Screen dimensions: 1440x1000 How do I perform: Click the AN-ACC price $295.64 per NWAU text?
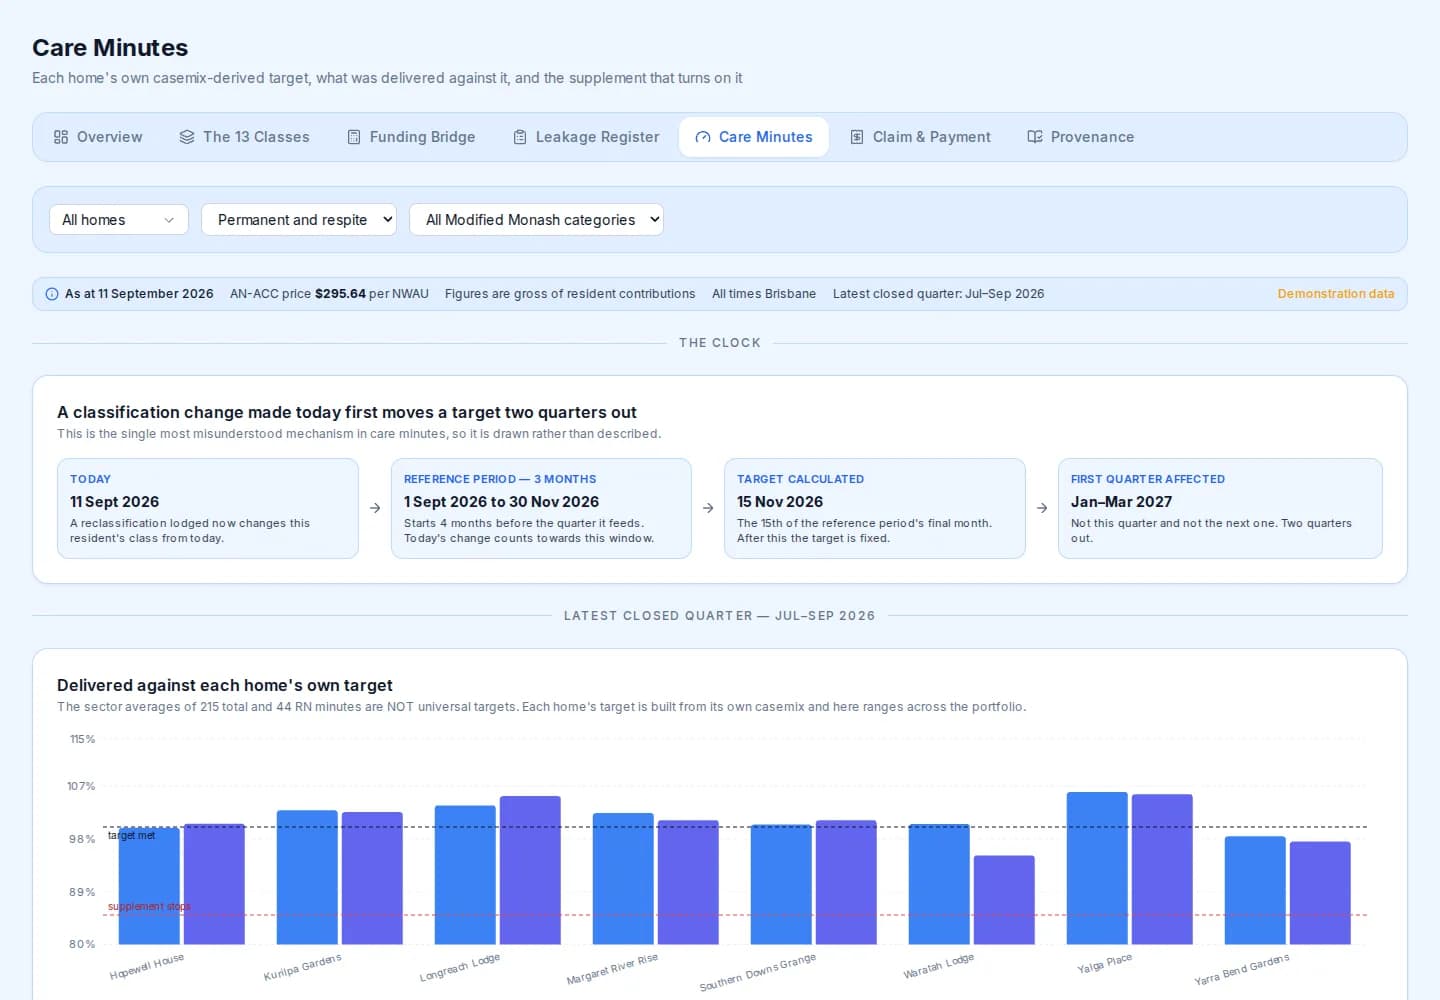click(329, 294)
